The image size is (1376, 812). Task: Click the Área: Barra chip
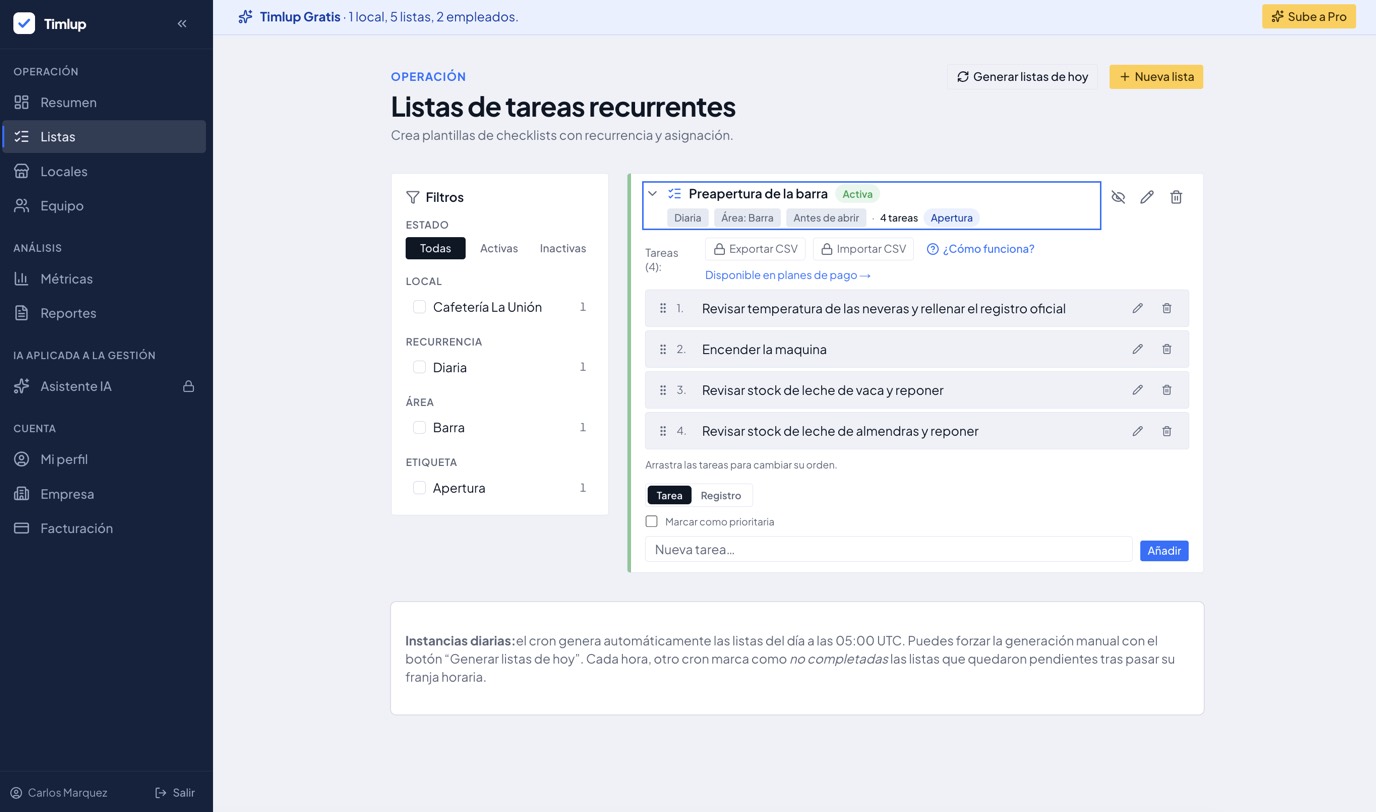747,218
